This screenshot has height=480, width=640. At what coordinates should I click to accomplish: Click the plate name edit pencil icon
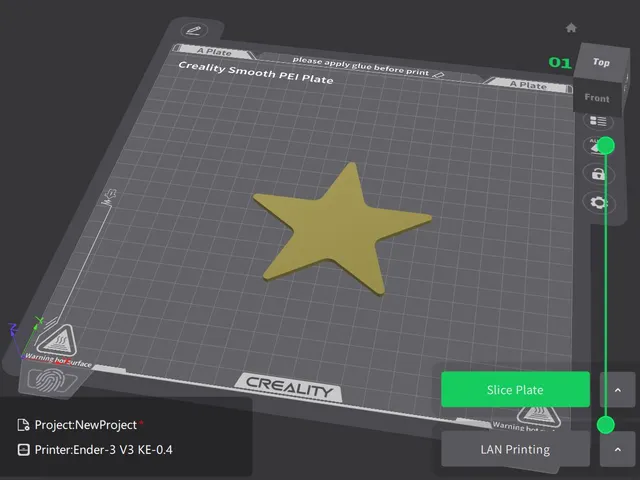click(194, 30)
